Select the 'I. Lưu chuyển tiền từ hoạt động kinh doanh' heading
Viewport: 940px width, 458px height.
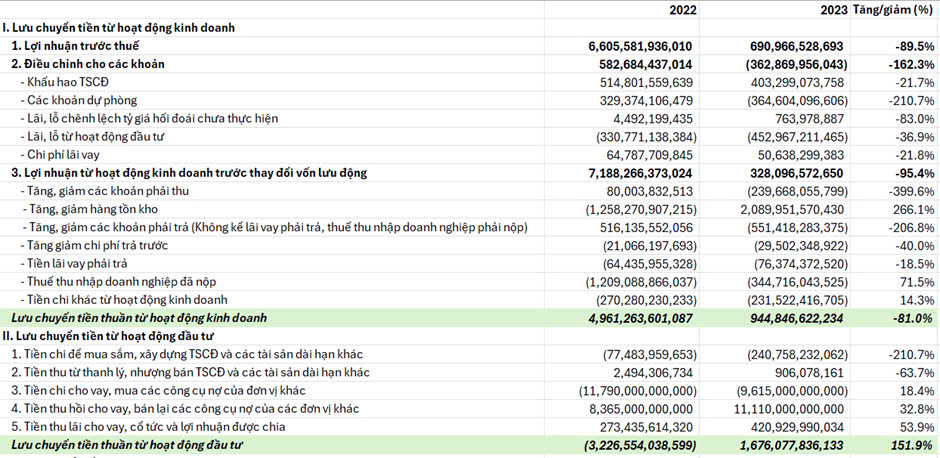(x=119, y=28)
